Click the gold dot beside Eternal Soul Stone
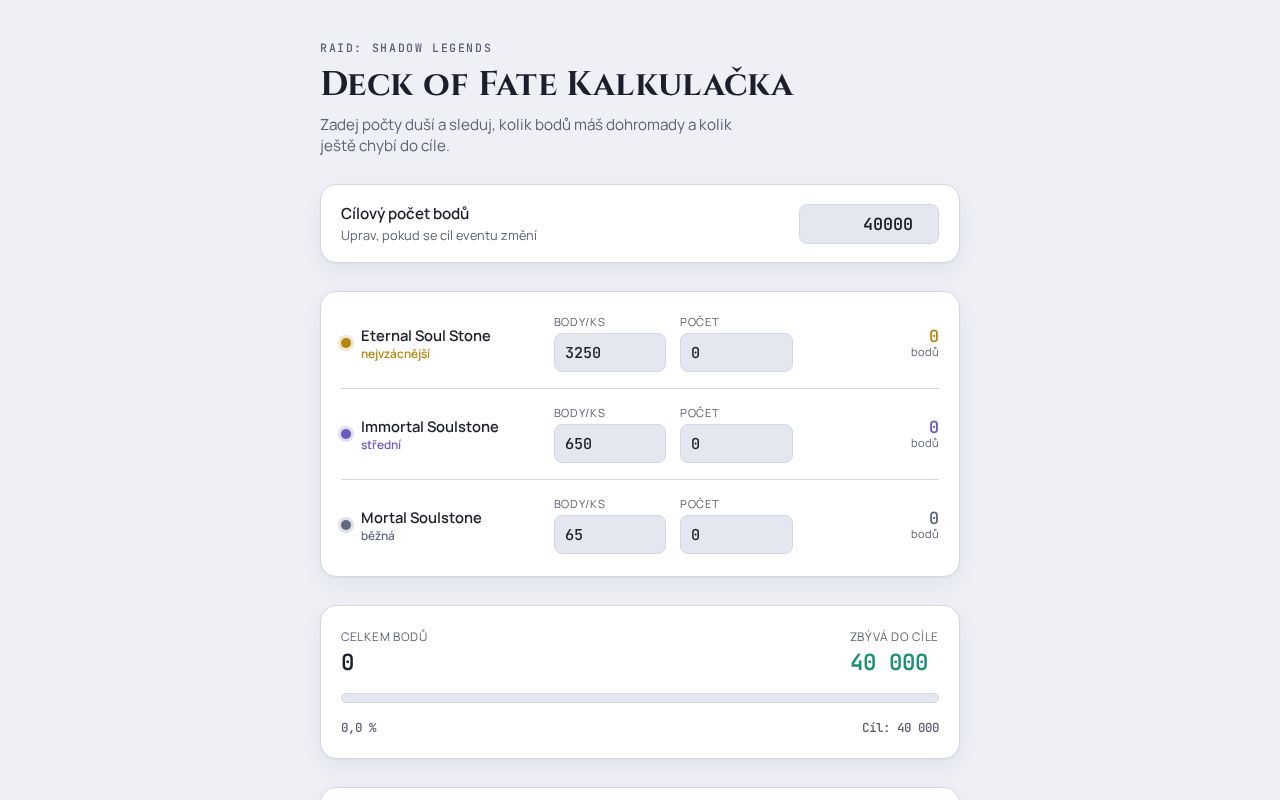Viewport: 1280px width, 800px height. (346, 343)
